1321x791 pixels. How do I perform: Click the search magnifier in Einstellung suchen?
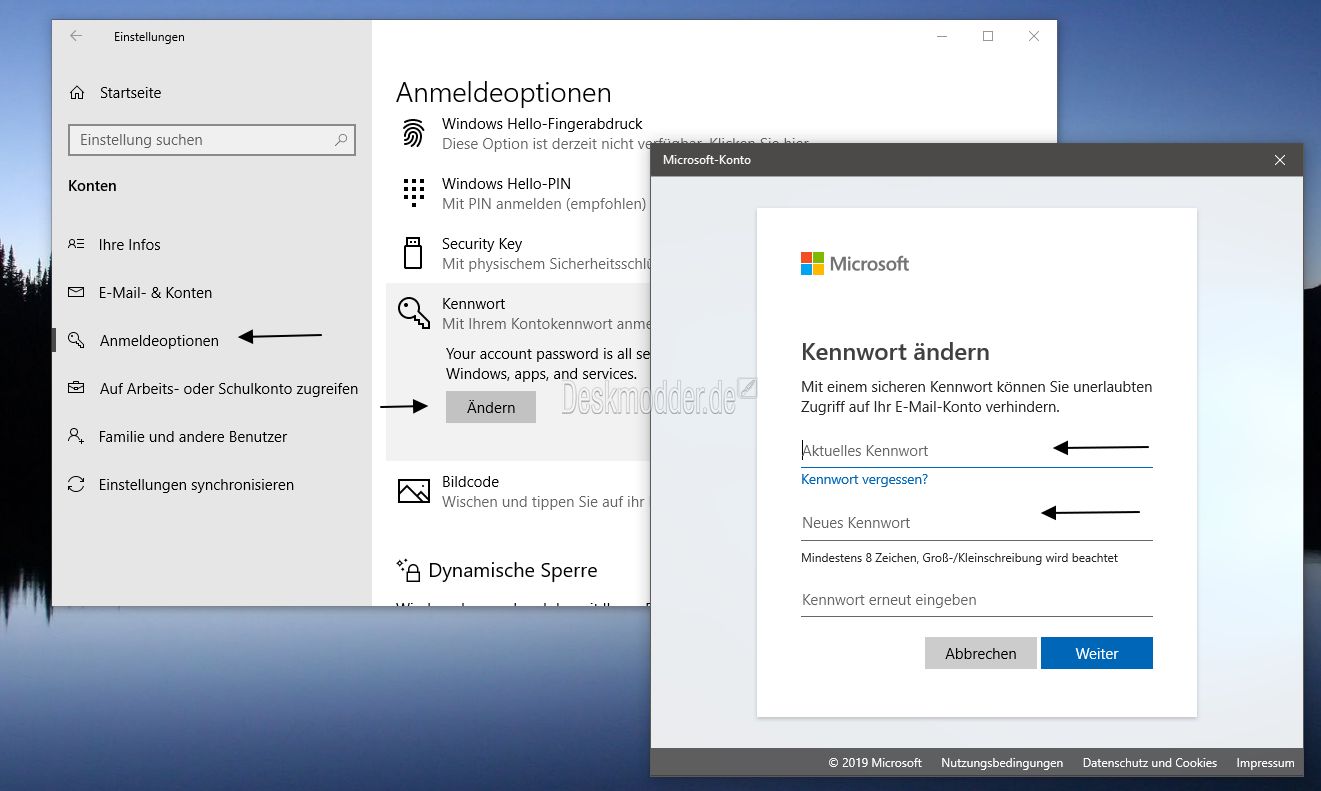click(x=342, y=140)
